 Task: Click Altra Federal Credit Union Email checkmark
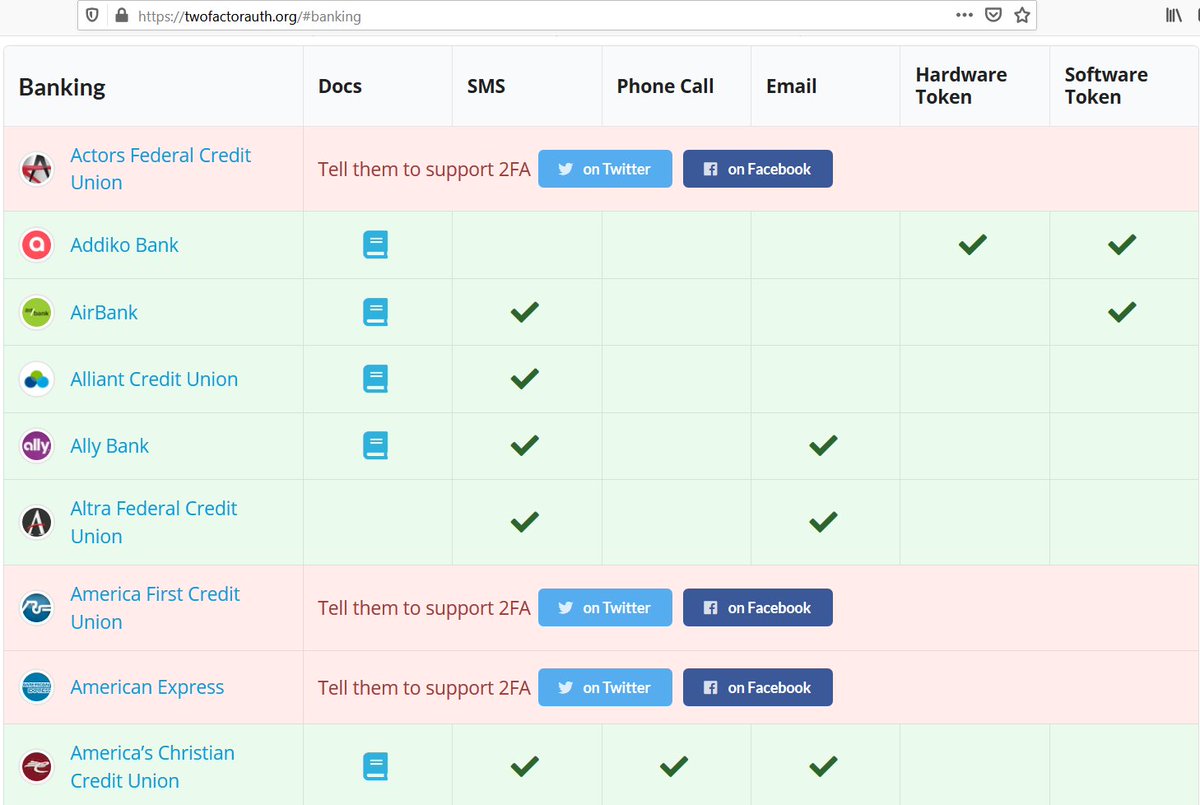click(823, 521)
